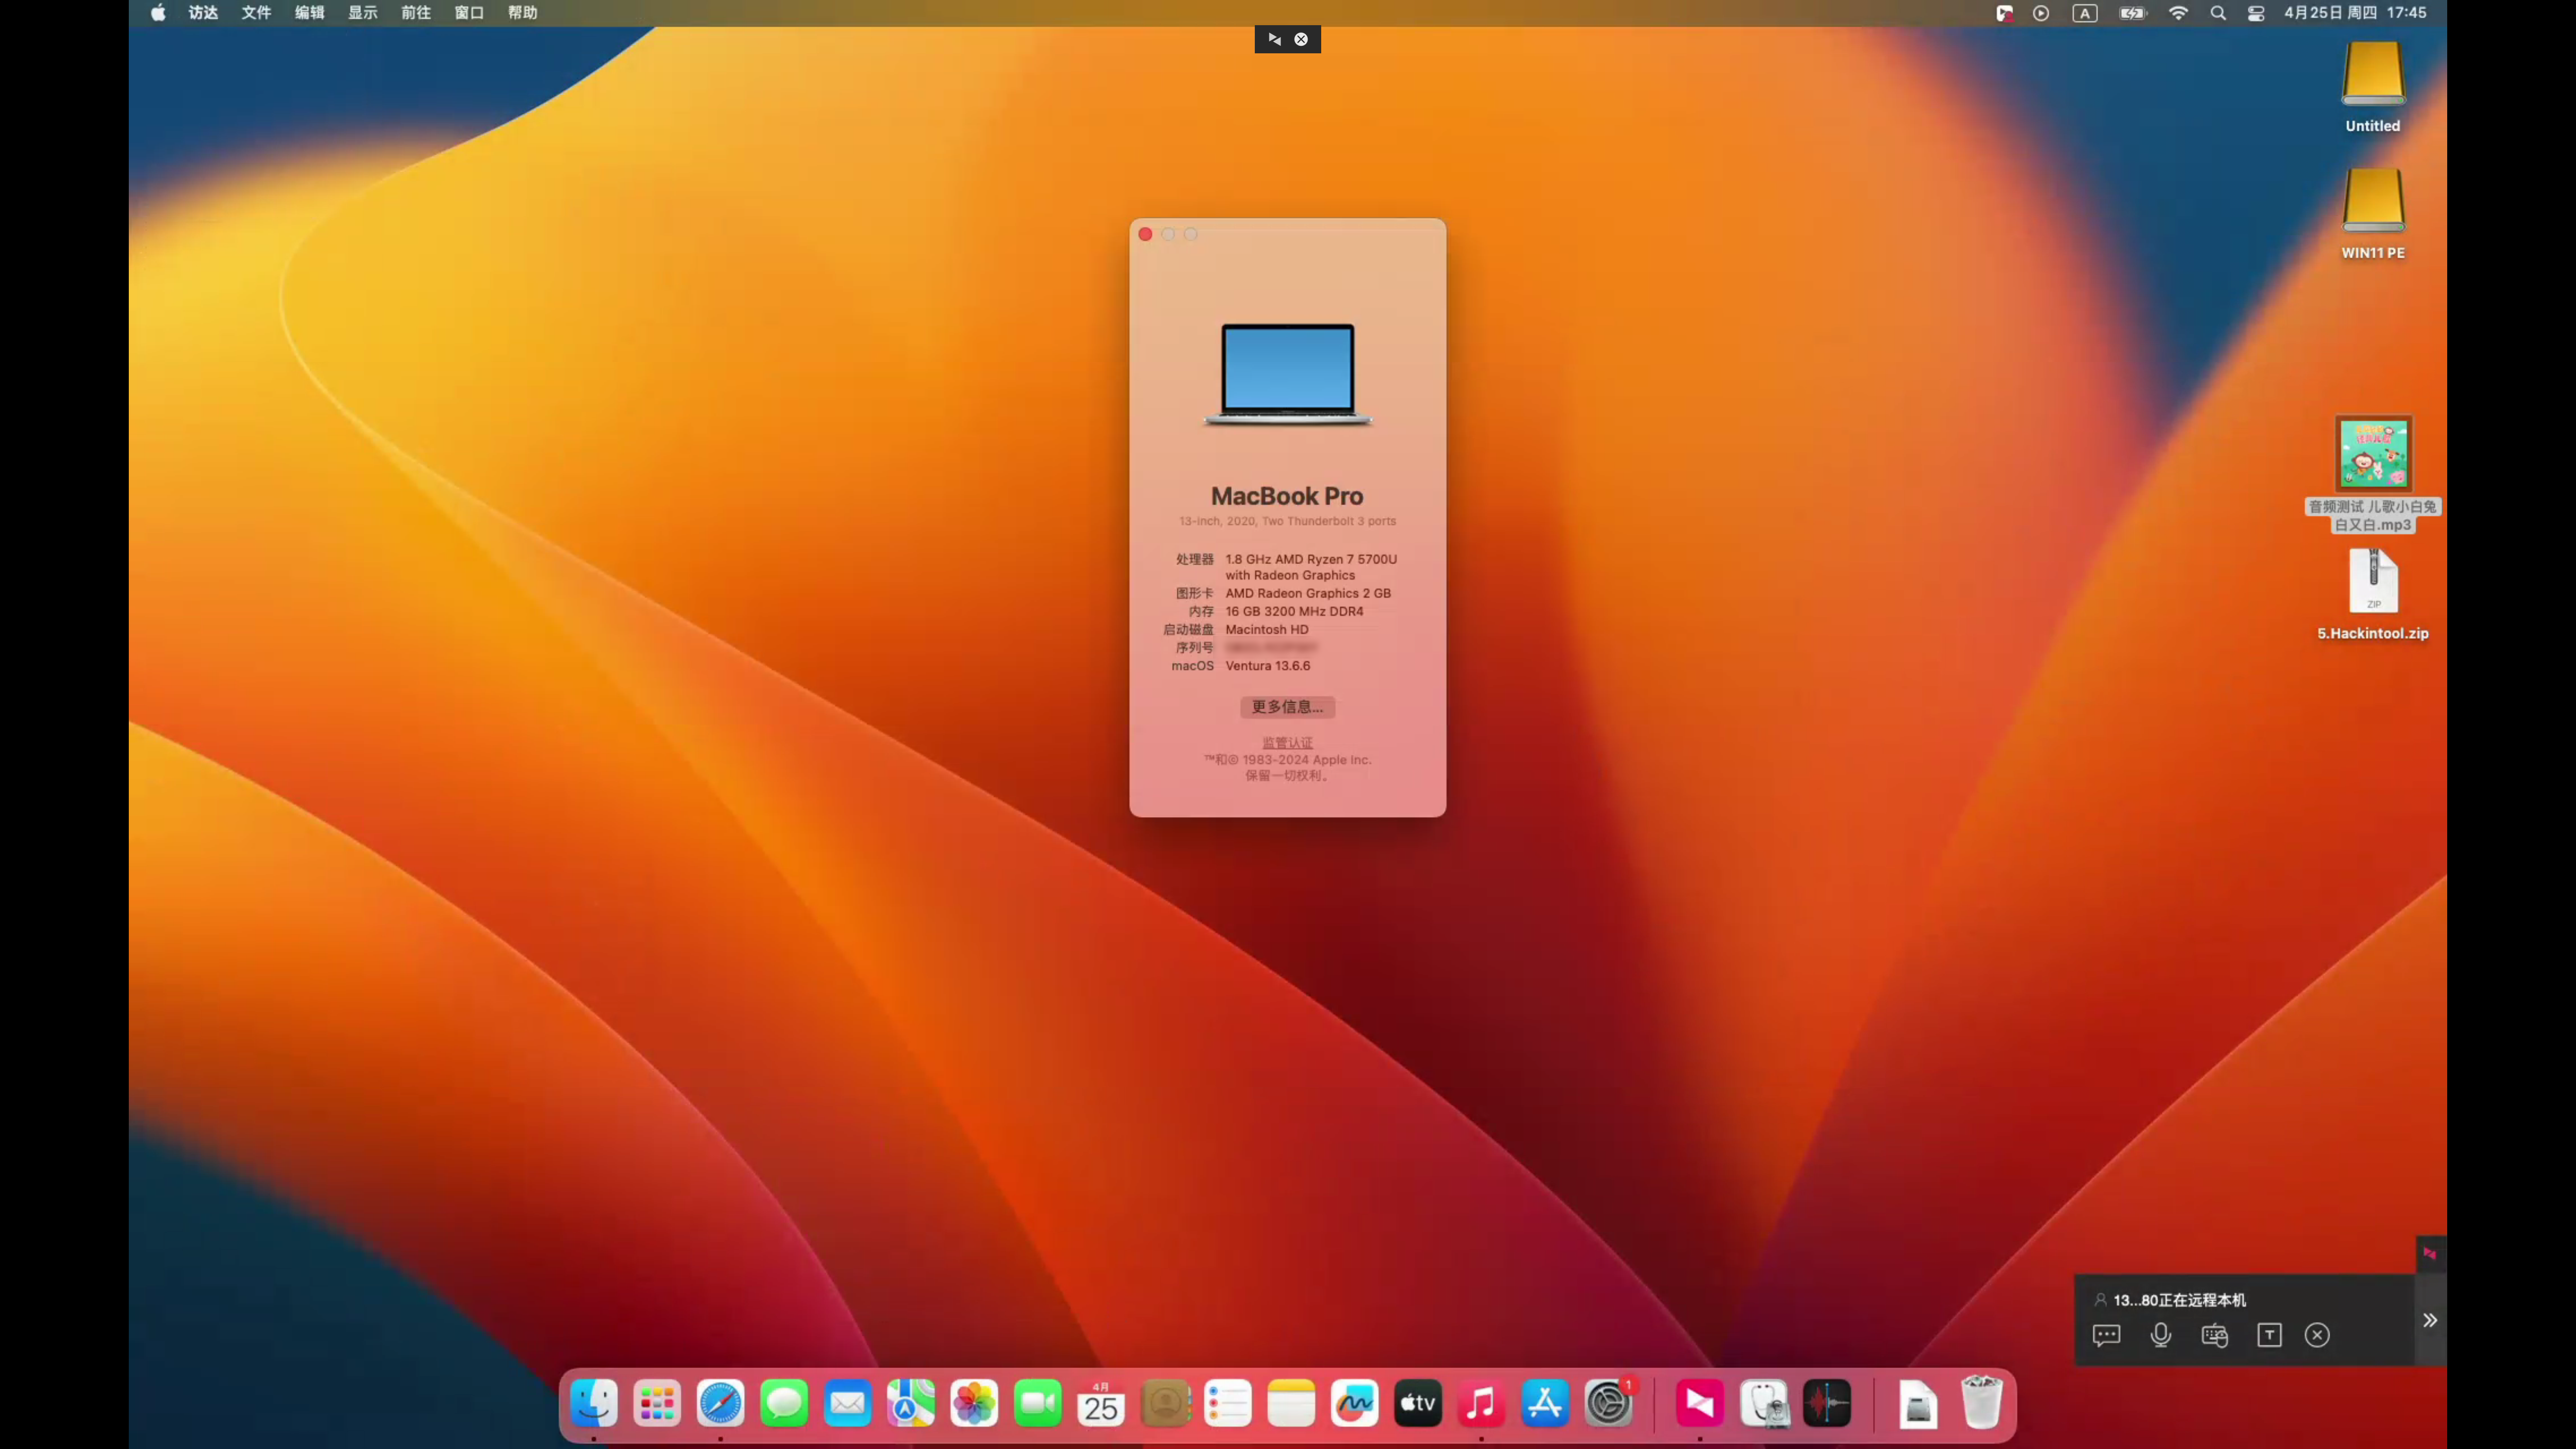Open the Apple TV app in the Dock

coord(1418,1403)
